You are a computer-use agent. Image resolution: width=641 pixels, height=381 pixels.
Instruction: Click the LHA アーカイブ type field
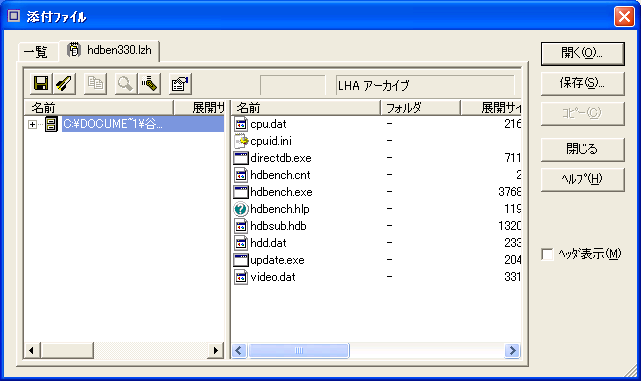tap(425, 85)
